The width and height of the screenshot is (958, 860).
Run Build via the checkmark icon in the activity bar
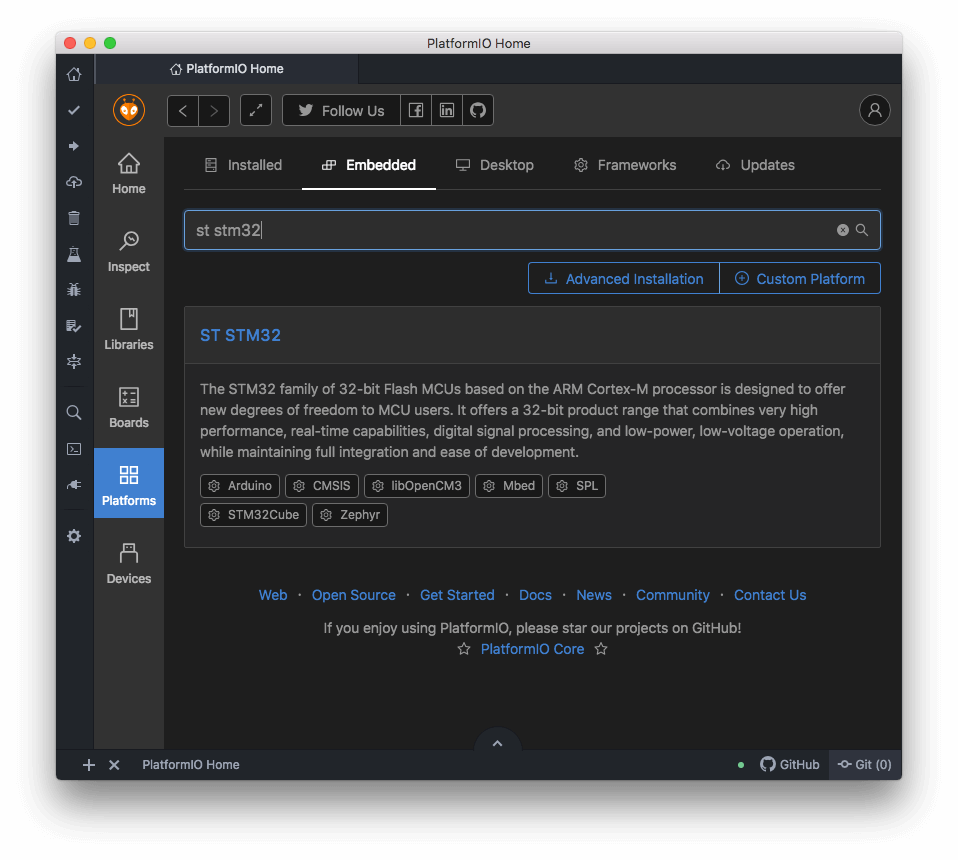click(74, 110)
